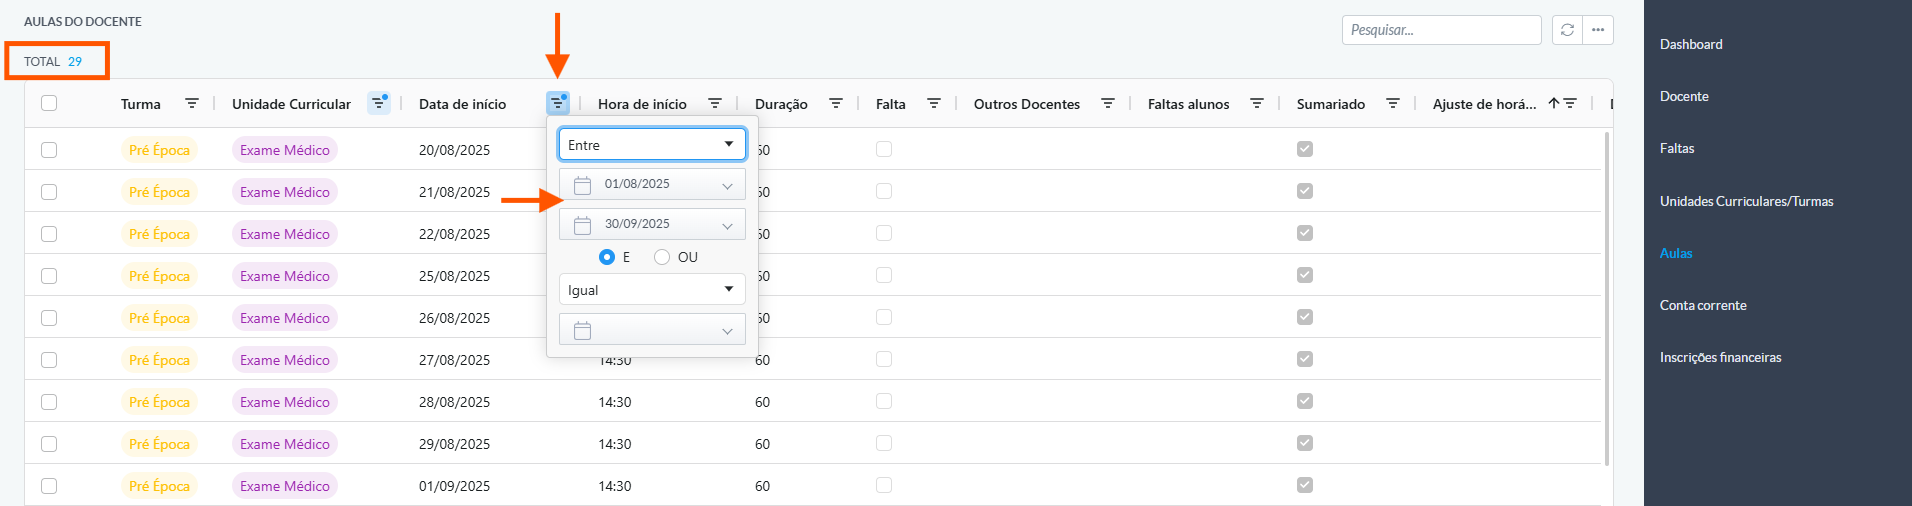Viewport: 1912px width, 506px height.
Task: Check the row checkbox for 20/08/2025
Action: (x=49, y=150)
